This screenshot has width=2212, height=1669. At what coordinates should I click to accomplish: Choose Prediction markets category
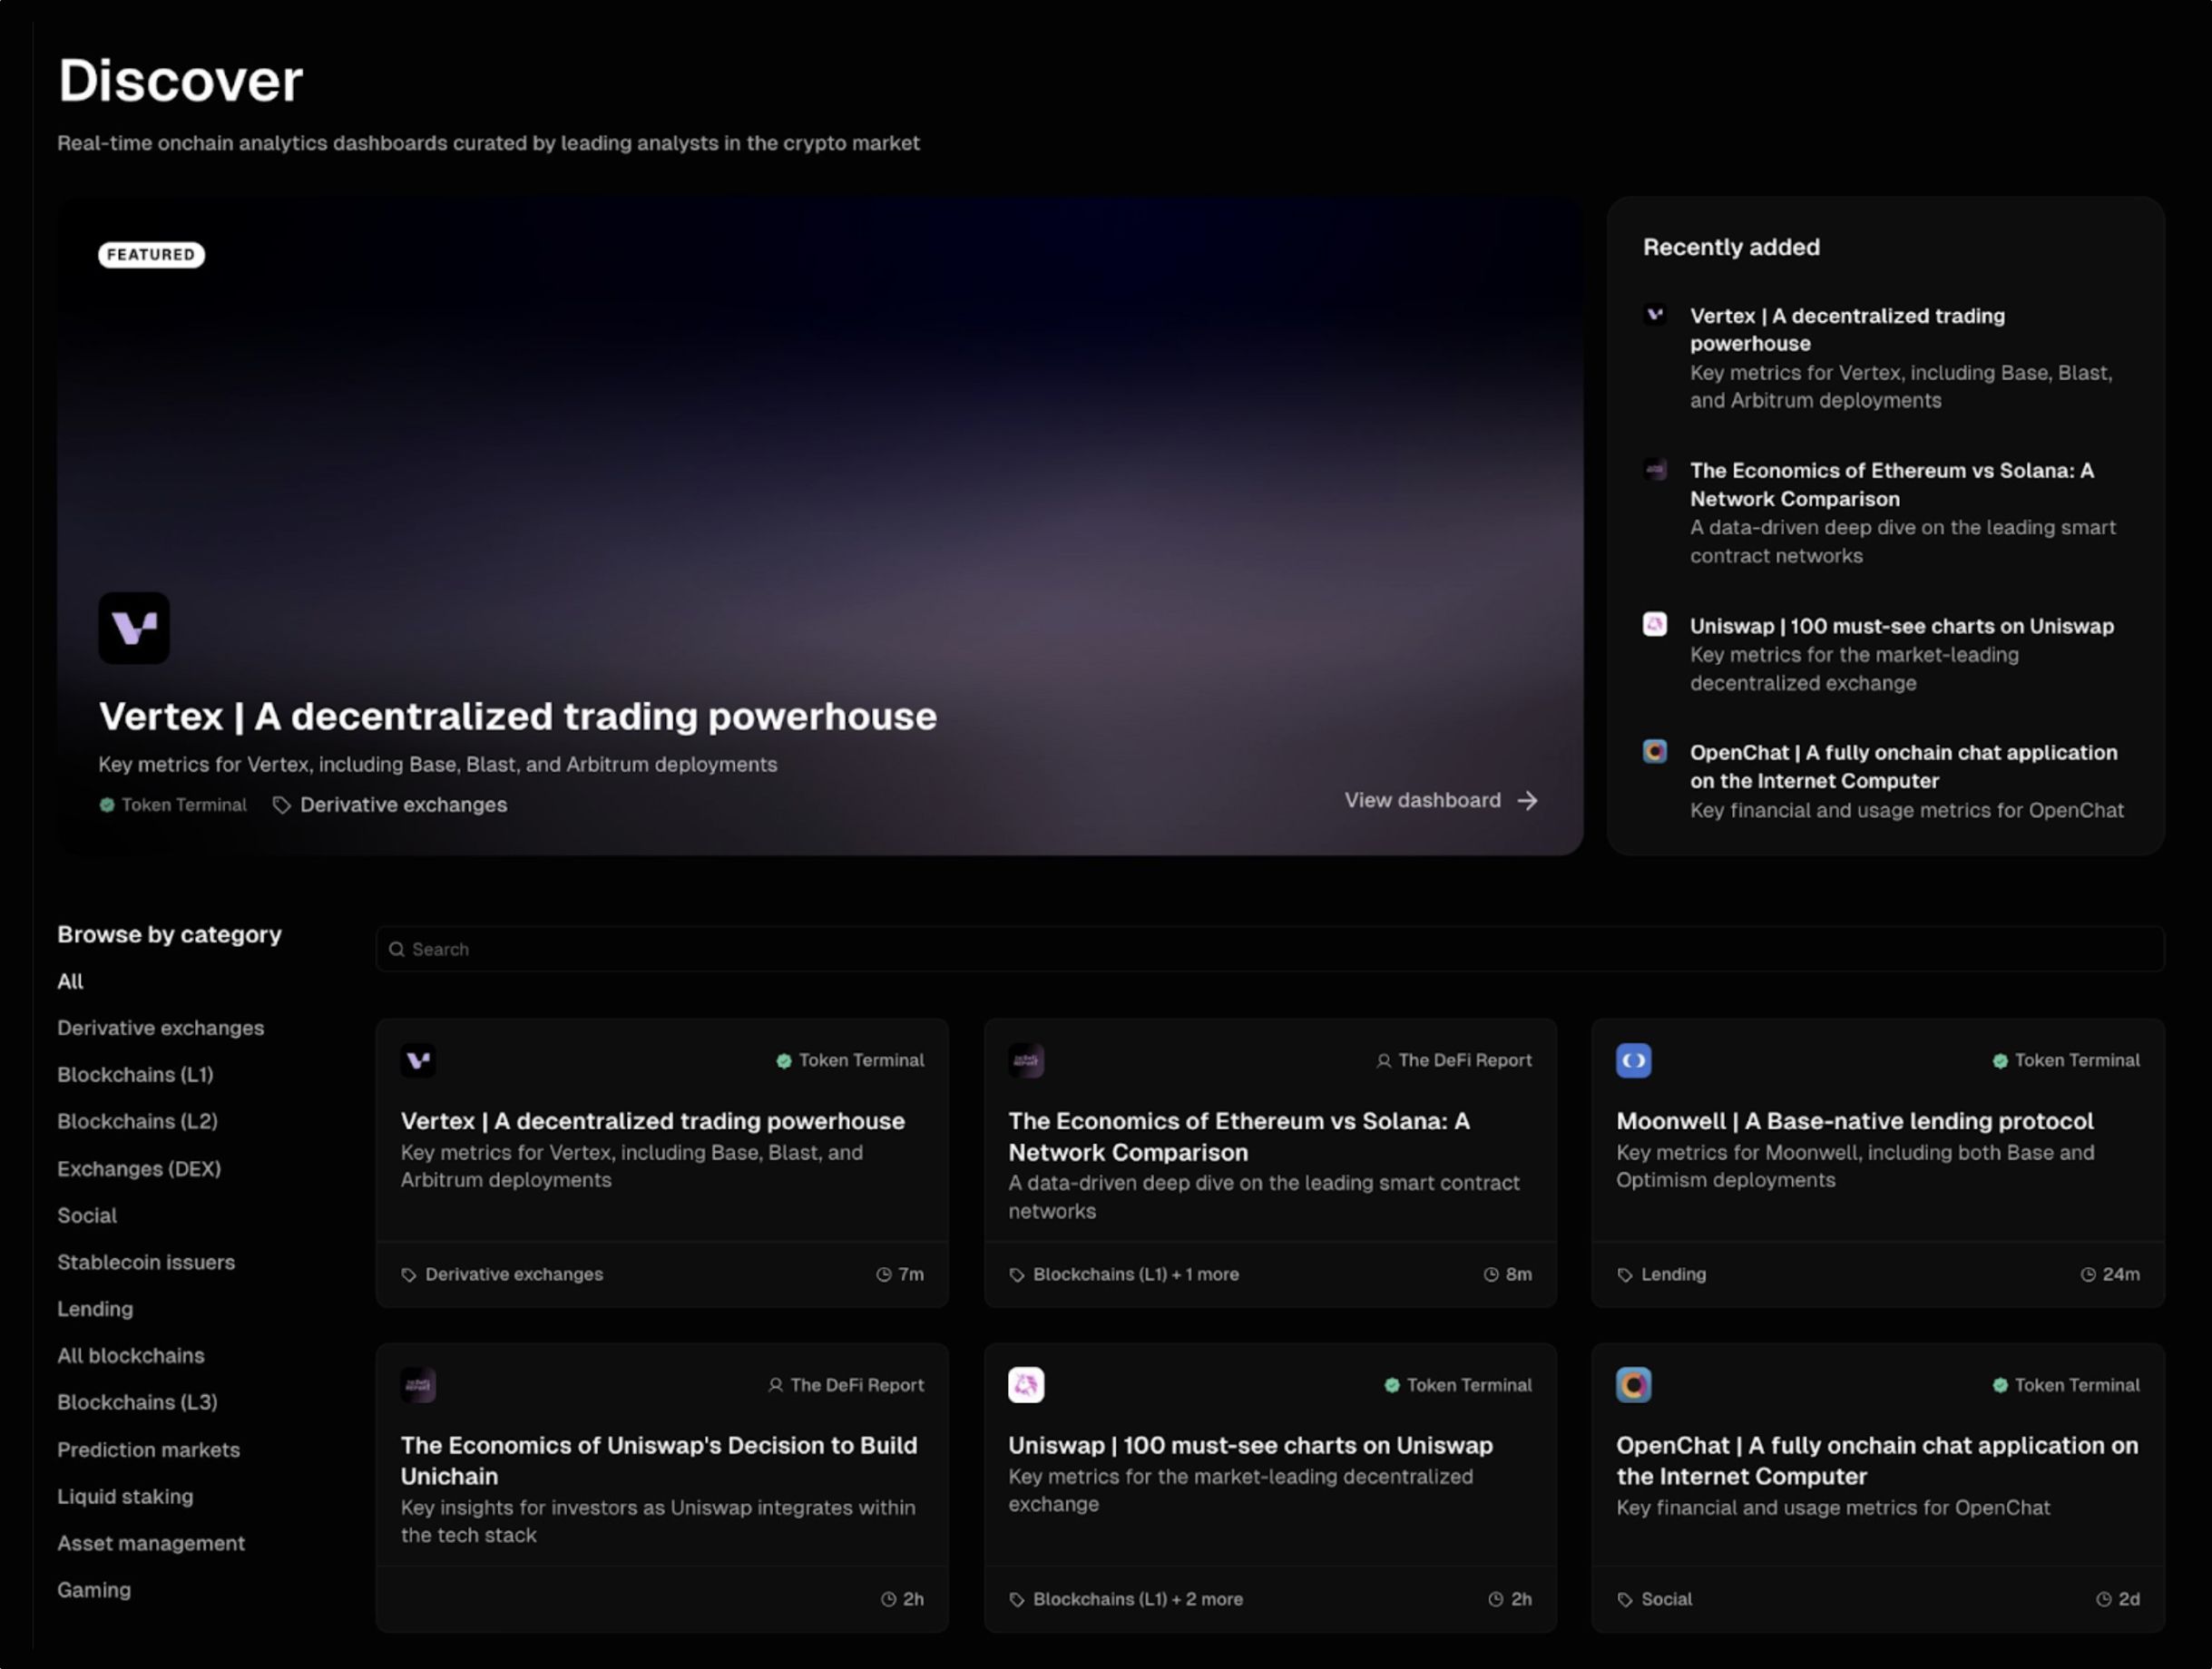(x=148, y=1449)
